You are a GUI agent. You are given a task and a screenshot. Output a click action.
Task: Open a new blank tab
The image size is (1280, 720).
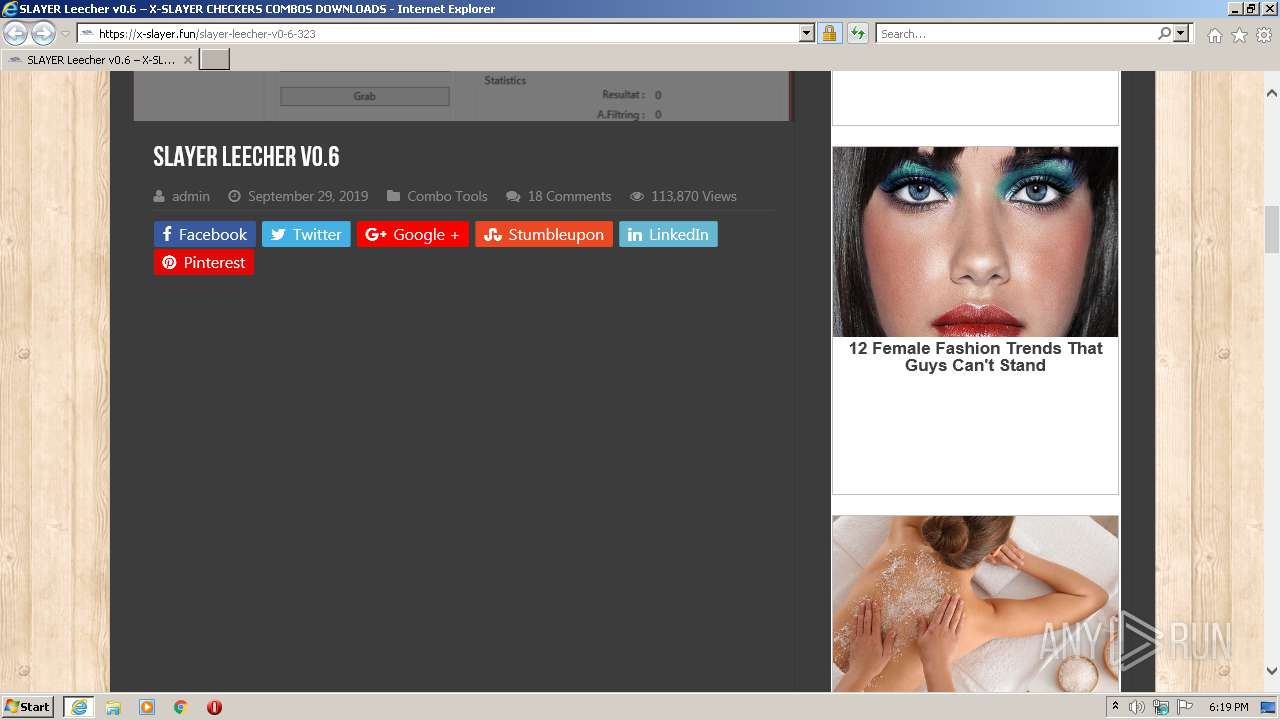[214, 60]
